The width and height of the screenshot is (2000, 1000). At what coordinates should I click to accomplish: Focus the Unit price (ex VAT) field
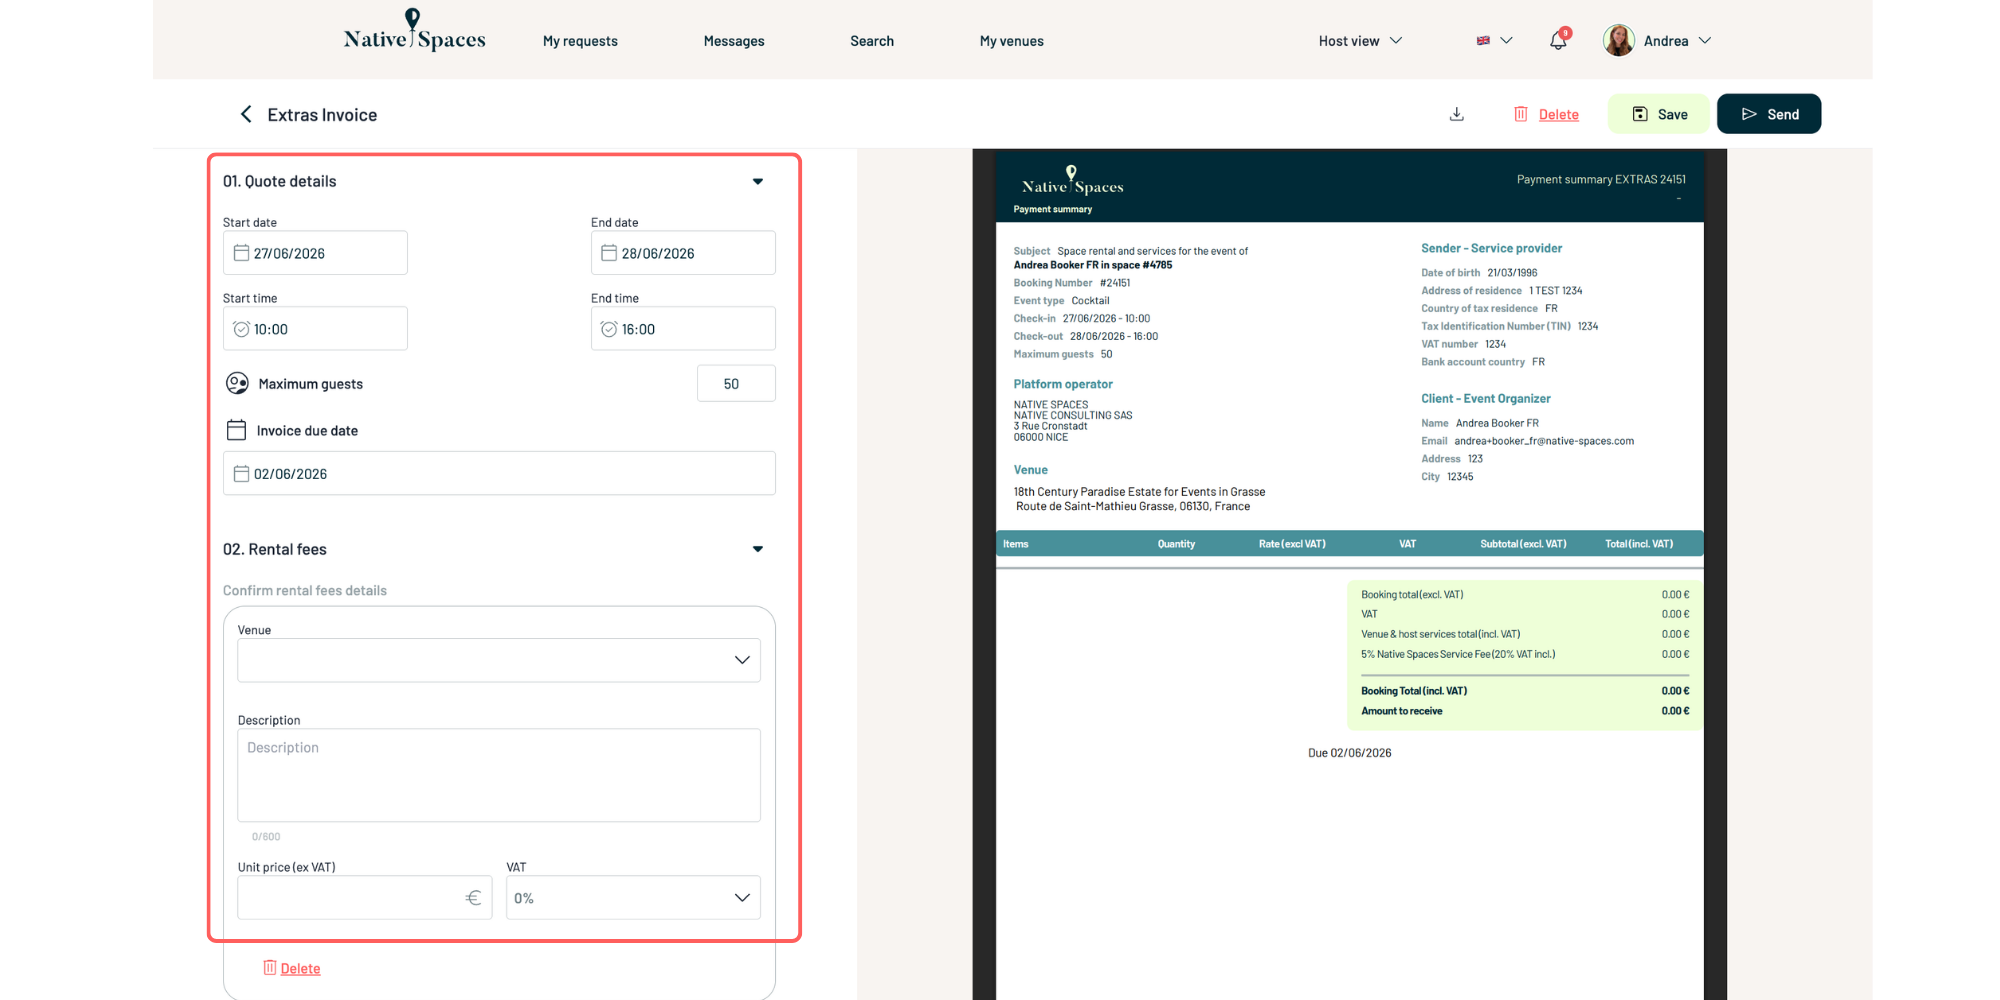tap(365, 898)
